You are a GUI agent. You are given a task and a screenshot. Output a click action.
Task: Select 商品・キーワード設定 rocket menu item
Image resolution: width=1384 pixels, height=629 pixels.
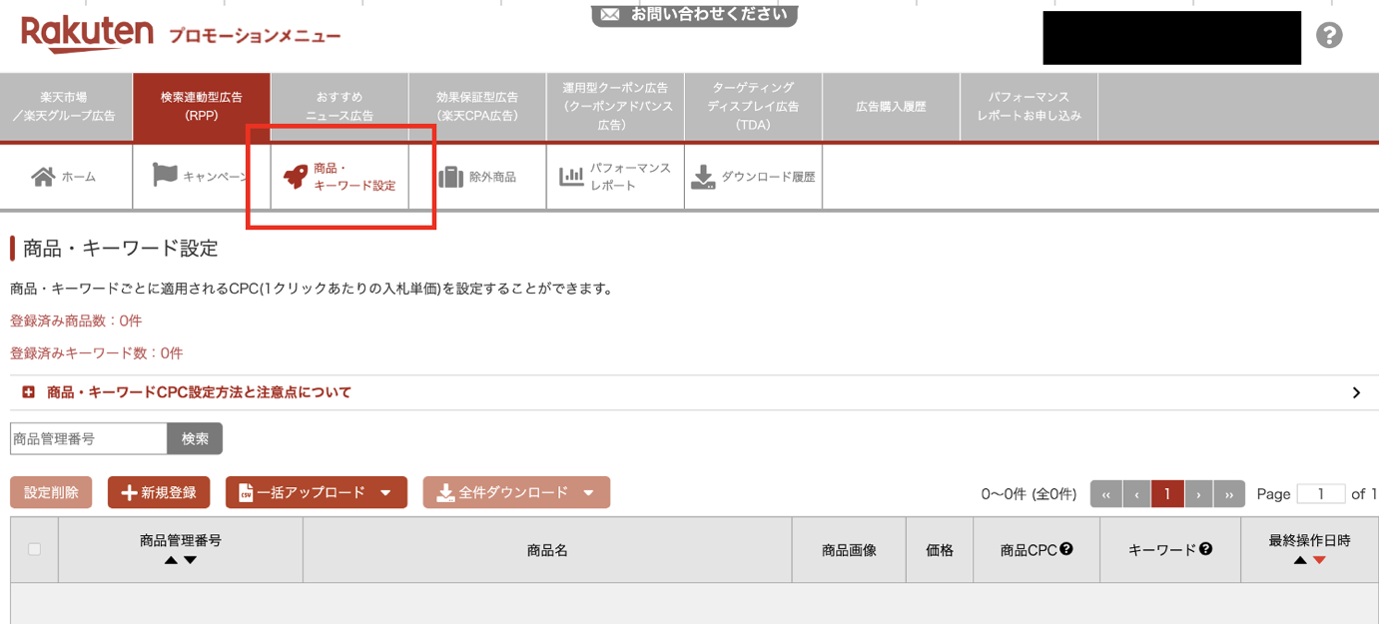pos(339,177)
